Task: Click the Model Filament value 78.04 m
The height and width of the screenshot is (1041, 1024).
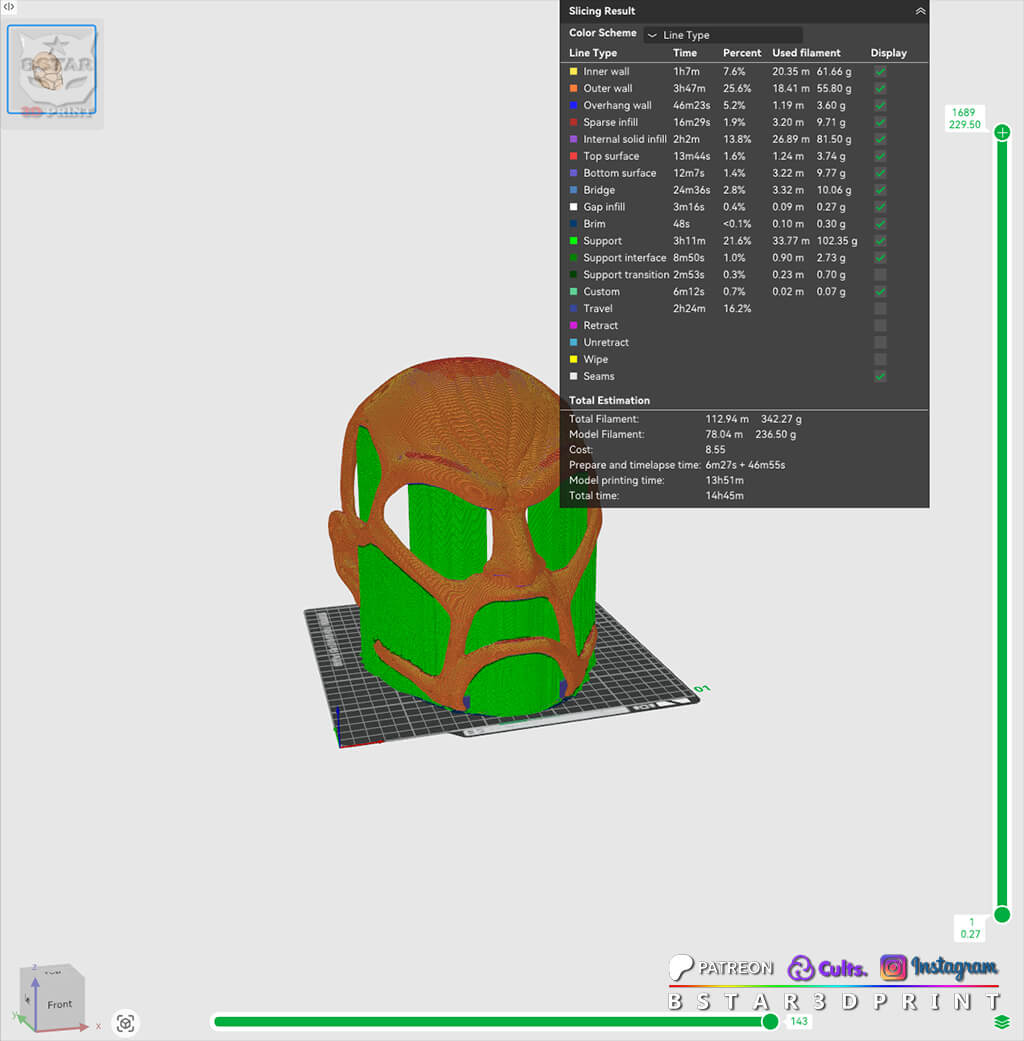Action: click(x=724, y=434)
